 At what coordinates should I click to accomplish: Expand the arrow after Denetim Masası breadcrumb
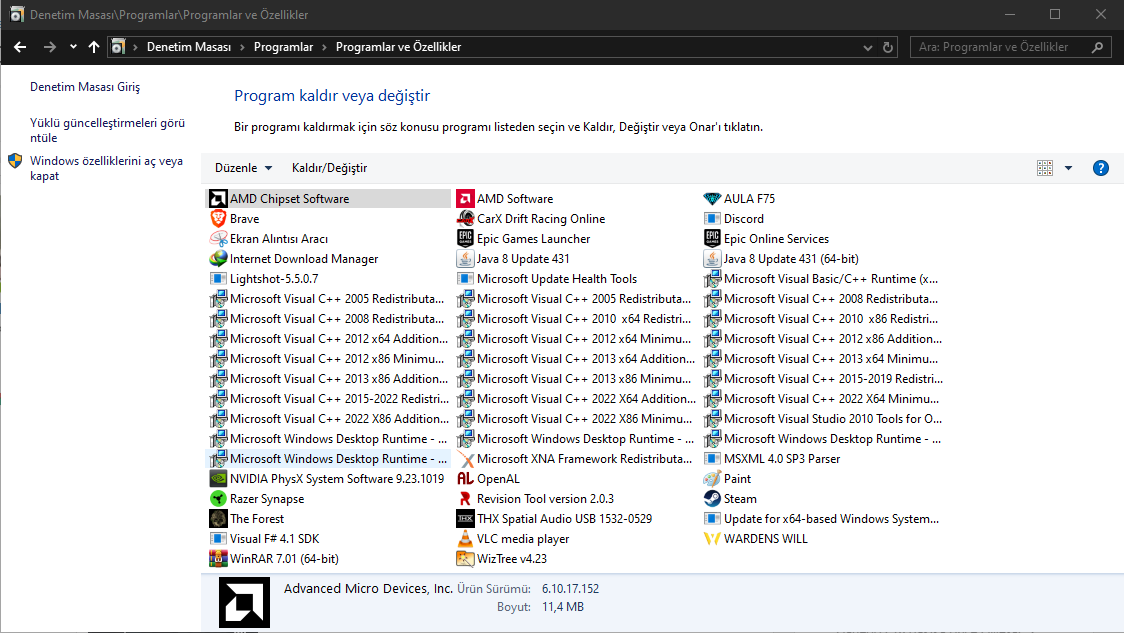[x=242, y=47]
